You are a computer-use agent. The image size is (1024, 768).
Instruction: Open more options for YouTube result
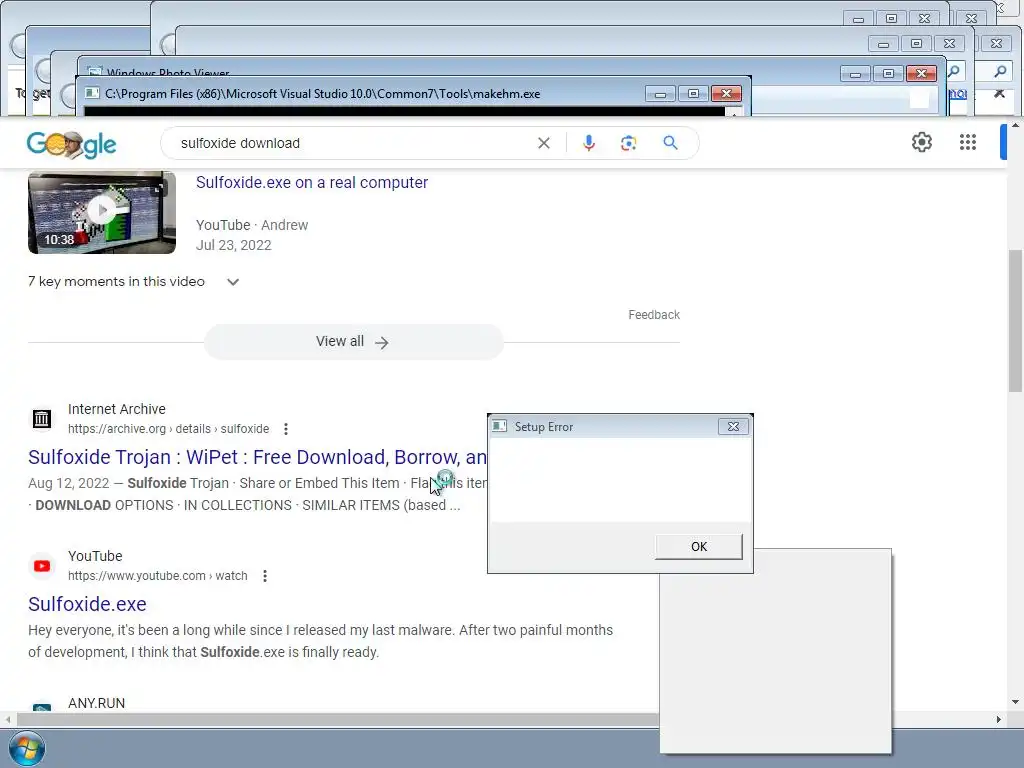264,576
